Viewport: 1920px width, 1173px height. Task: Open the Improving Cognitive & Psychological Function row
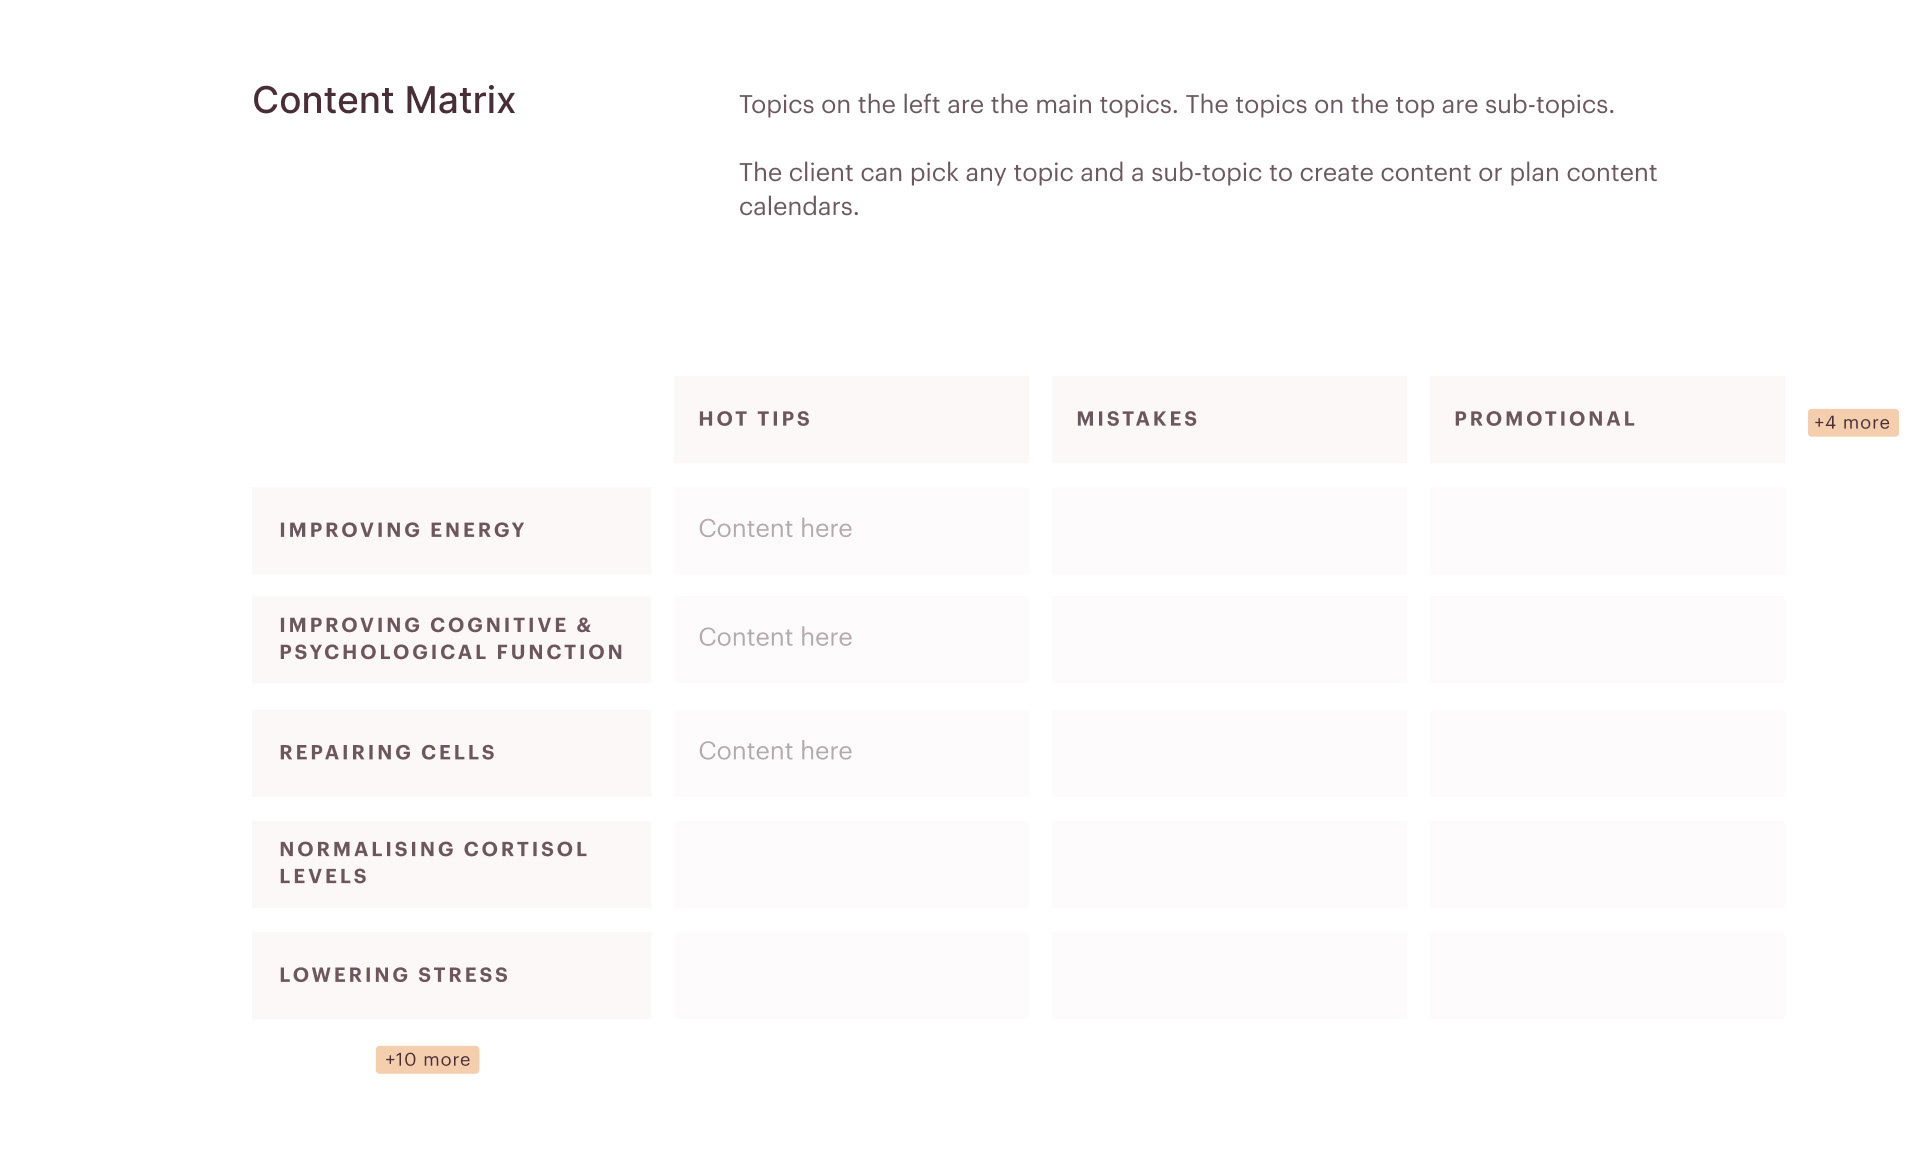pos(451,640)
